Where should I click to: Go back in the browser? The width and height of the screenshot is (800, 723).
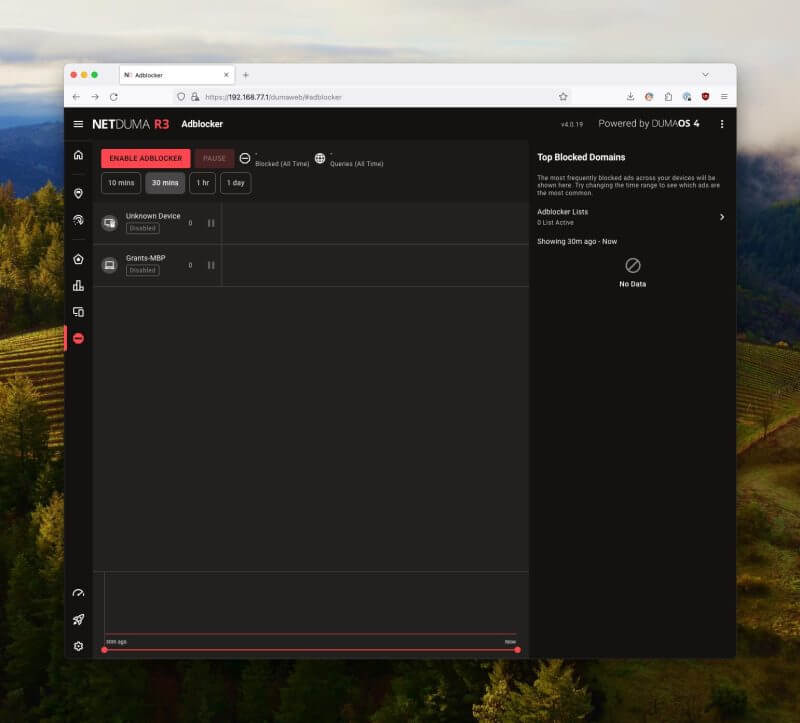[76, 97]
